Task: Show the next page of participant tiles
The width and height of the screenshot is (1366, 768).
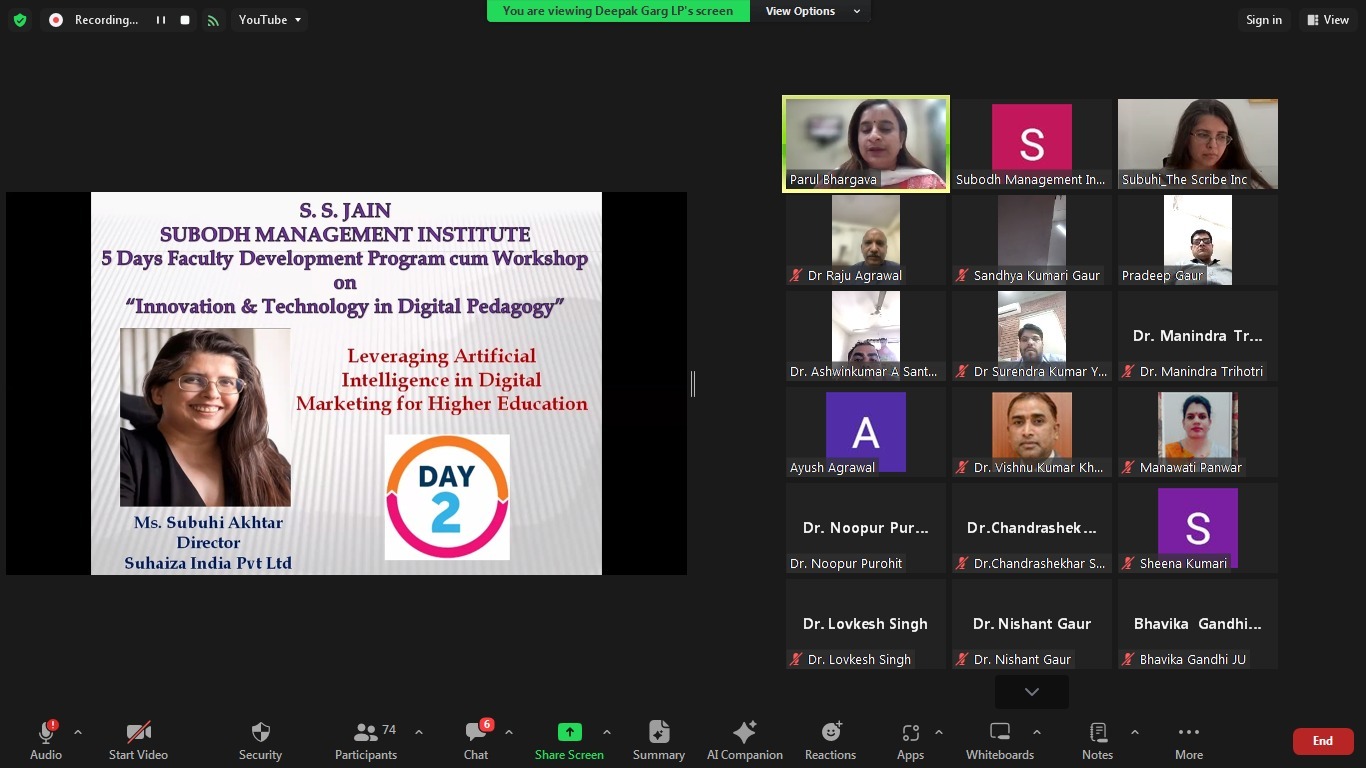Action: pos(1032,691)
